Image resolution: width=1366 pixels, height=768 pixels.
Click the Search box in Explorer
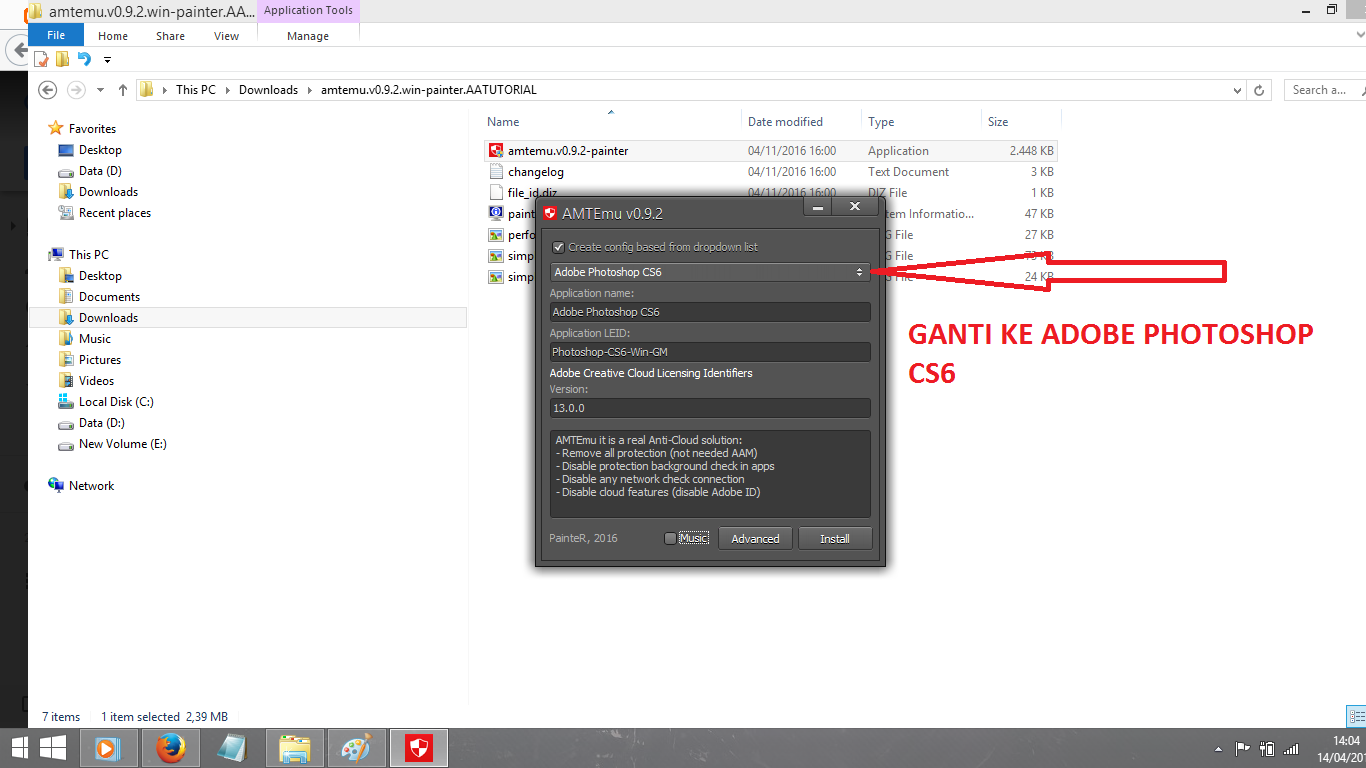[1324, 90]
